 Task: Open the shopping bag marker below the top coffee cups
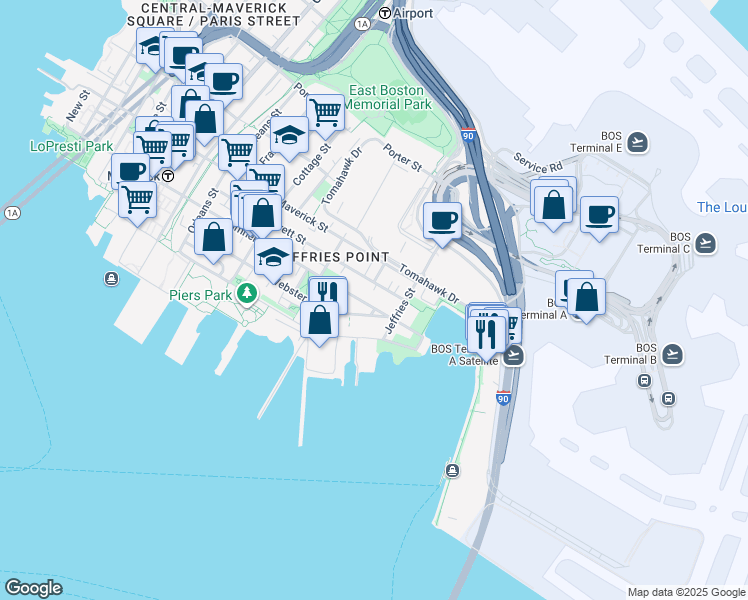coord(205,119)
